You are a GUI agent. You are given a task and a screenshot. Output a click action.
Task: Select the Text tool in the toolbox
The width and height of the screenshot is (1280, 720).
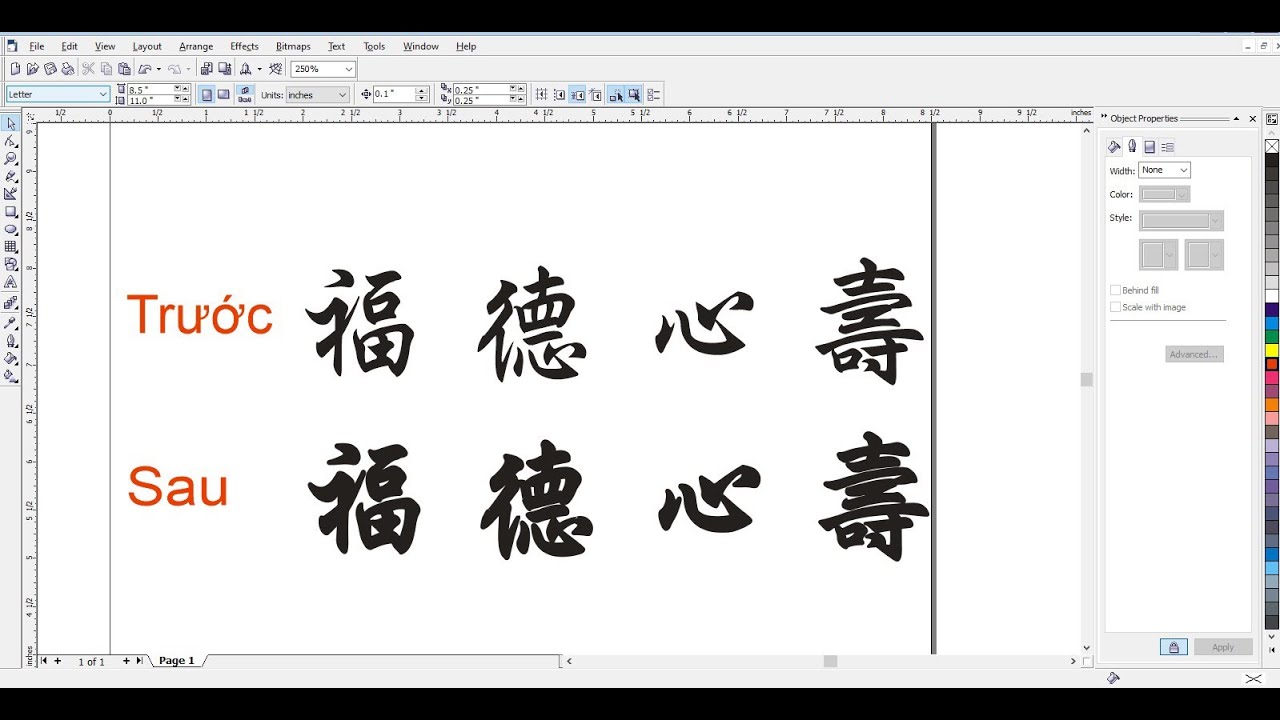tap(11, 282)
